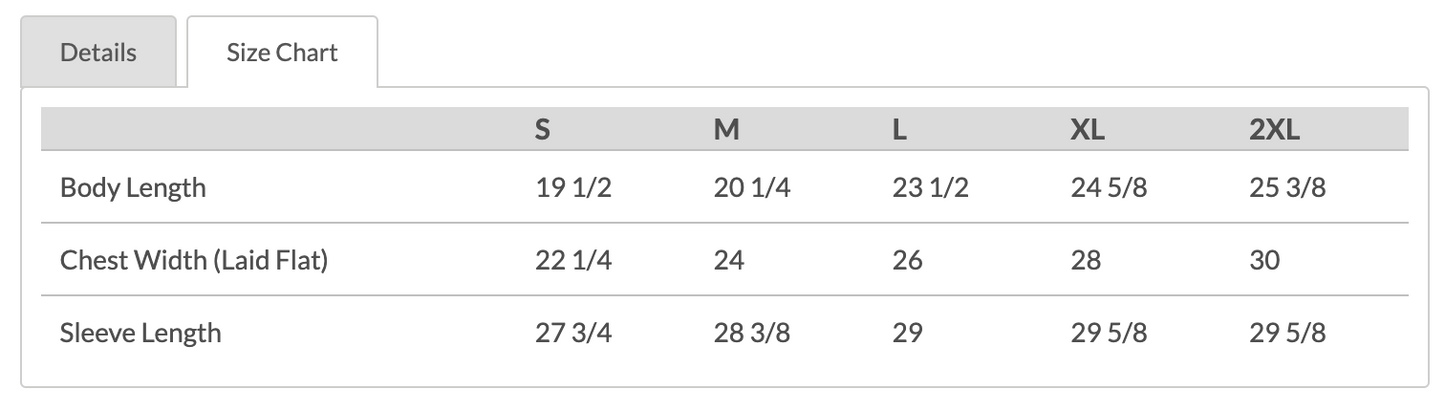Click the 24 5/8 body length cell
1445x411 pixels.
(x=1108, y=187)
